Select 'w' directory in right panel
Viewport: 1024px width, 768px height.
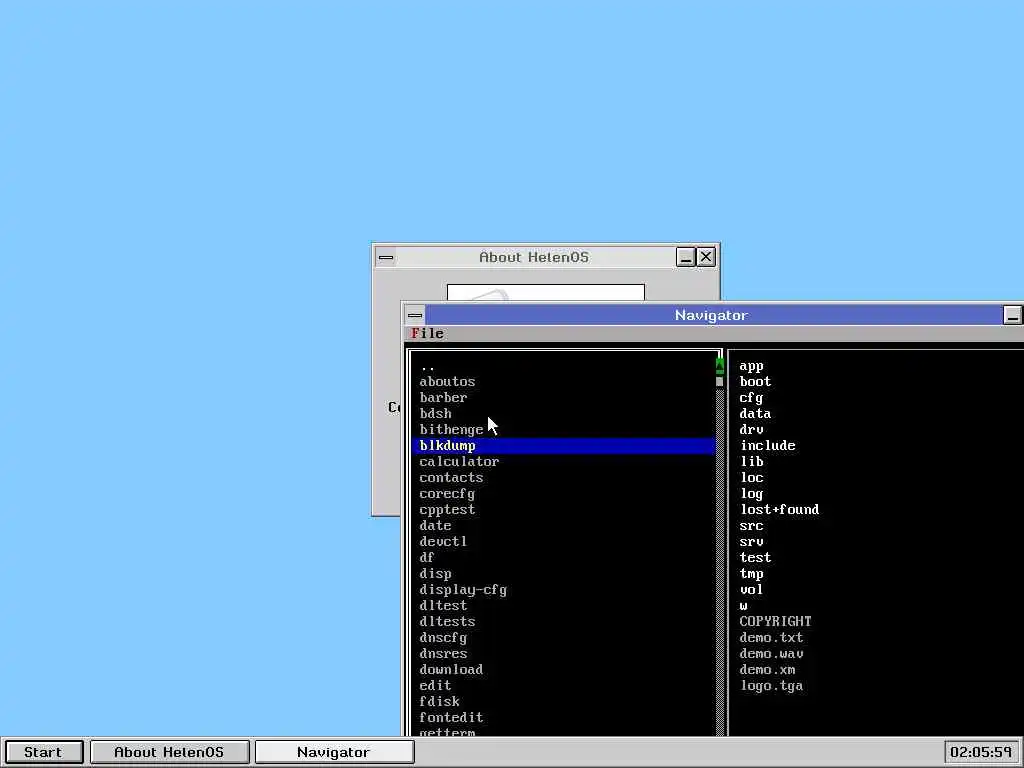click(744, 606)
